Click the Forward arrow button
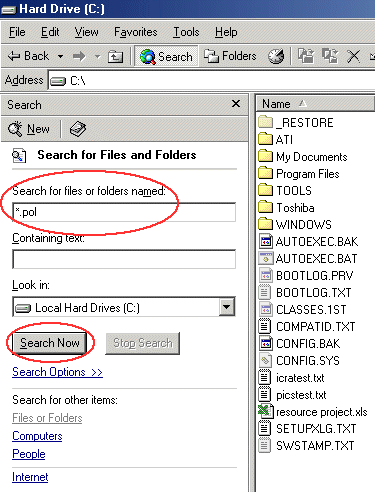 point(79,56)
